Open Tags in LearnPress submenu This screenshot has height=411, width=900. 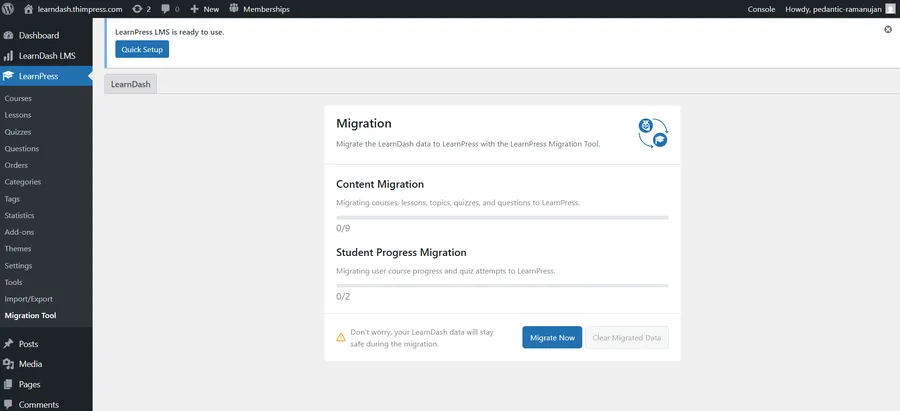(12, 199)
